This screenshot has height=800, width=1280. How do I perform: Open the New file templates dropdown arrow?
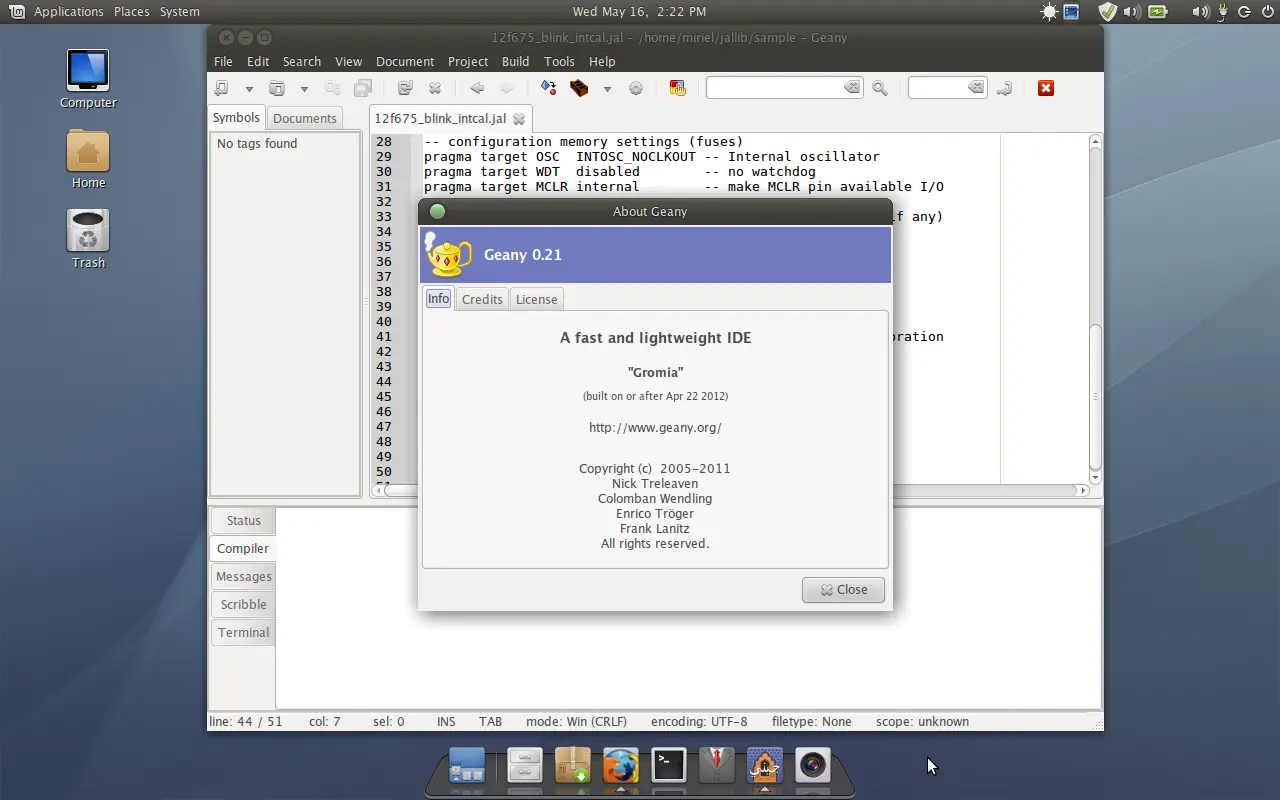pyautogui.click(x=249, y=89)
